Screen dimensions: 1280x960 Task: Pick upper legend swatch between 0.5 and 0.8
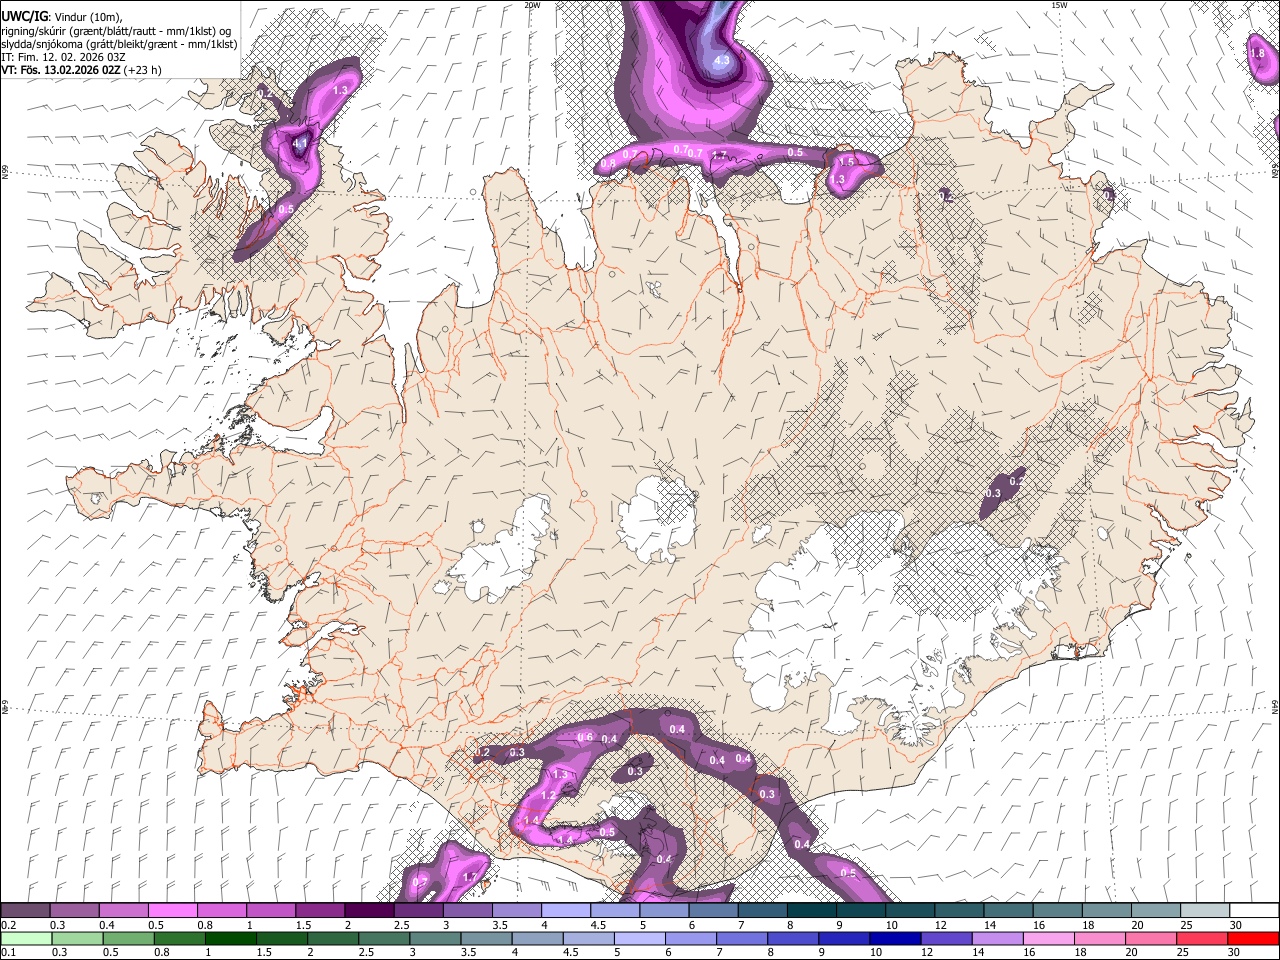(172, 910)
